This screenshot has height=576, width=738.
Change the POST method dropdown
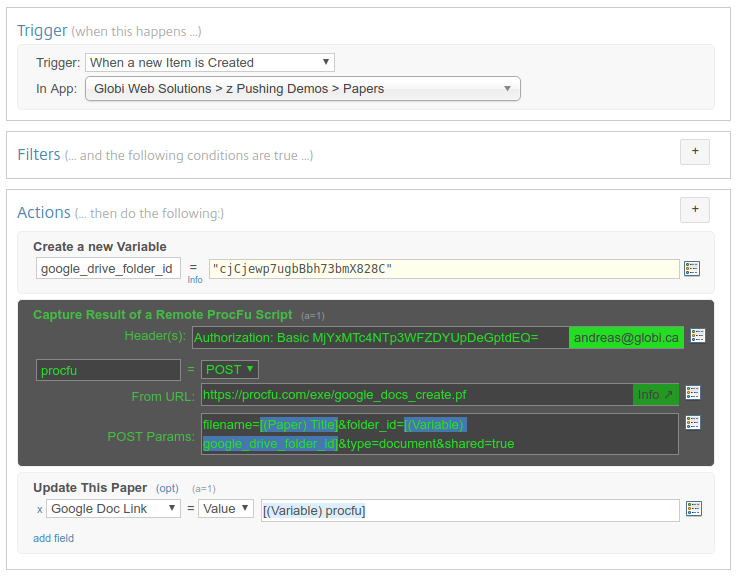click(230, 369)
